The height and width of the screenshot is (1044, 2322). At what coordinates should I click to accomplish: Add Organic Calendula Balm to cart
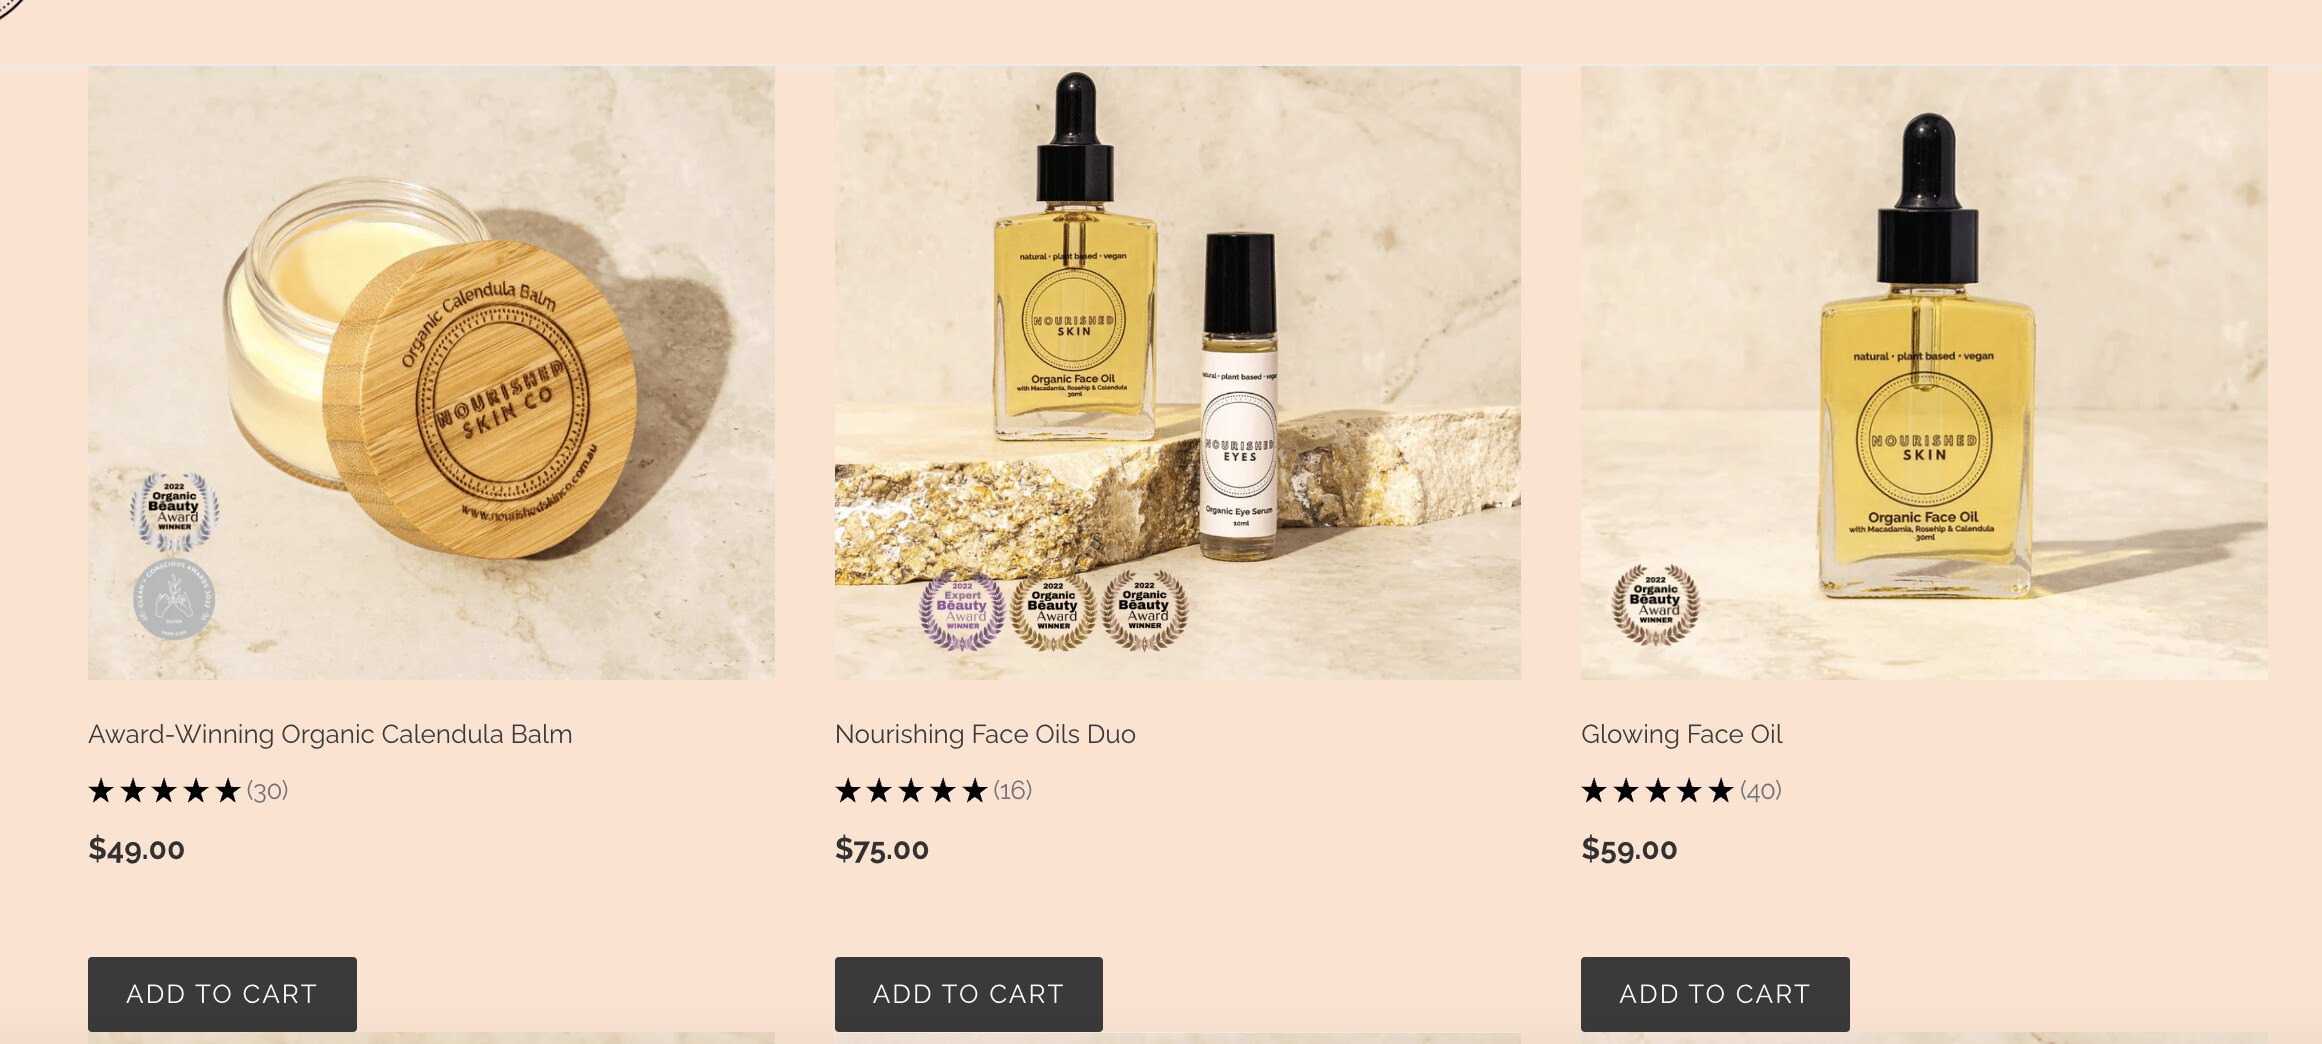point(222,994)
